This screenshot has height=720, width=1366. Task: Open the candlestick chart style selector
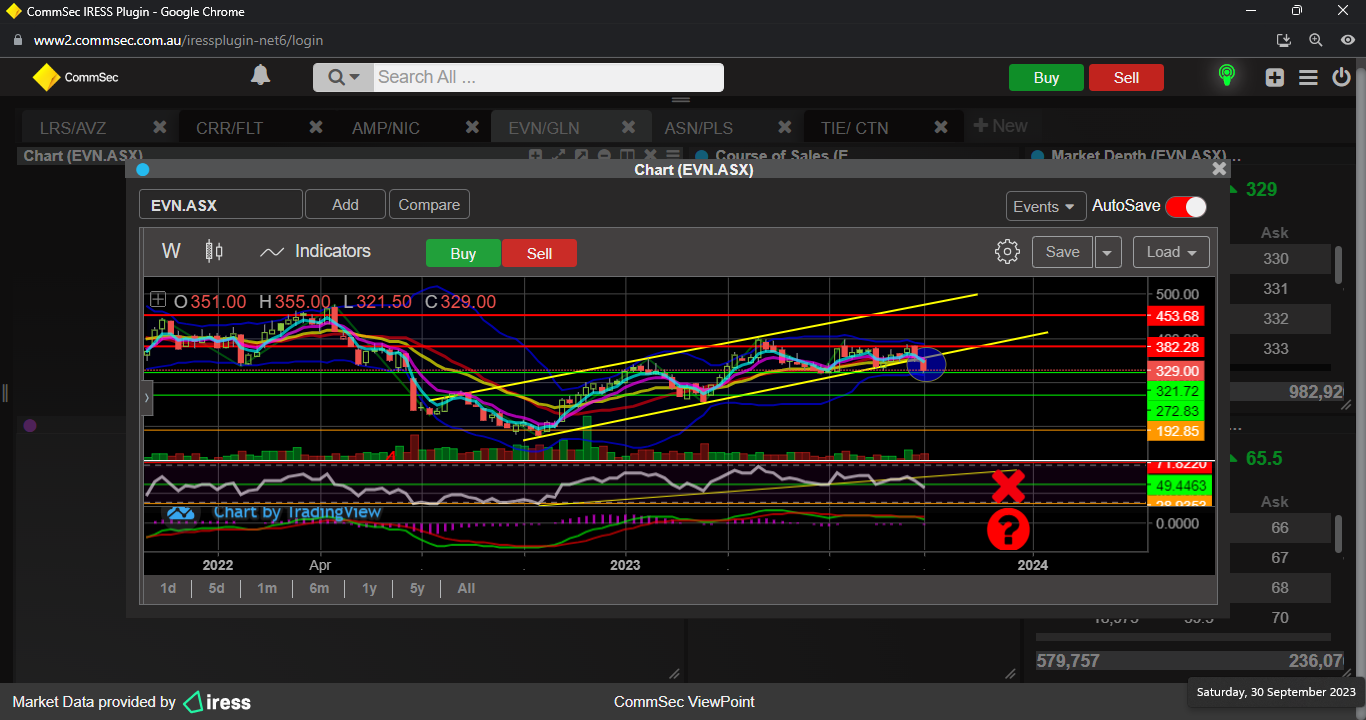click(x=213, y=251)
